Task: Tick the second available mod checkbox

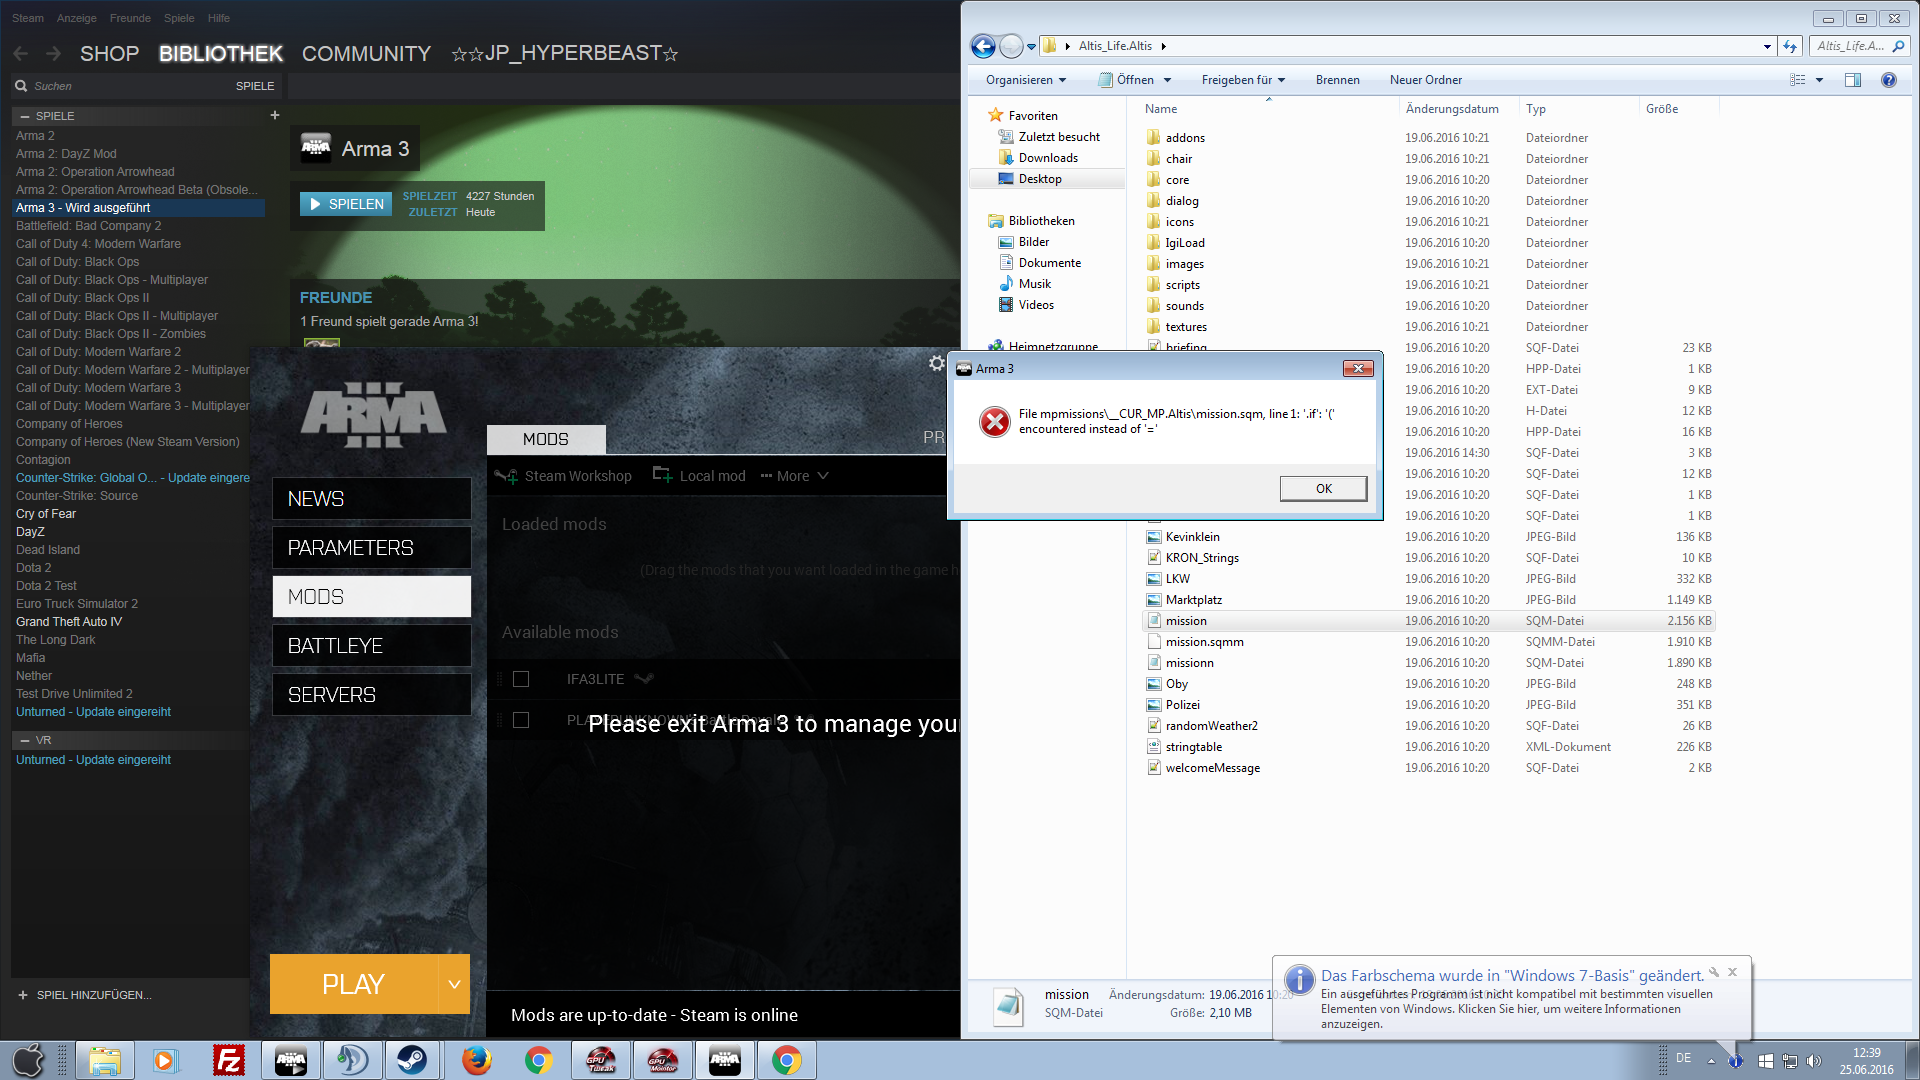Action: [521, 720]
